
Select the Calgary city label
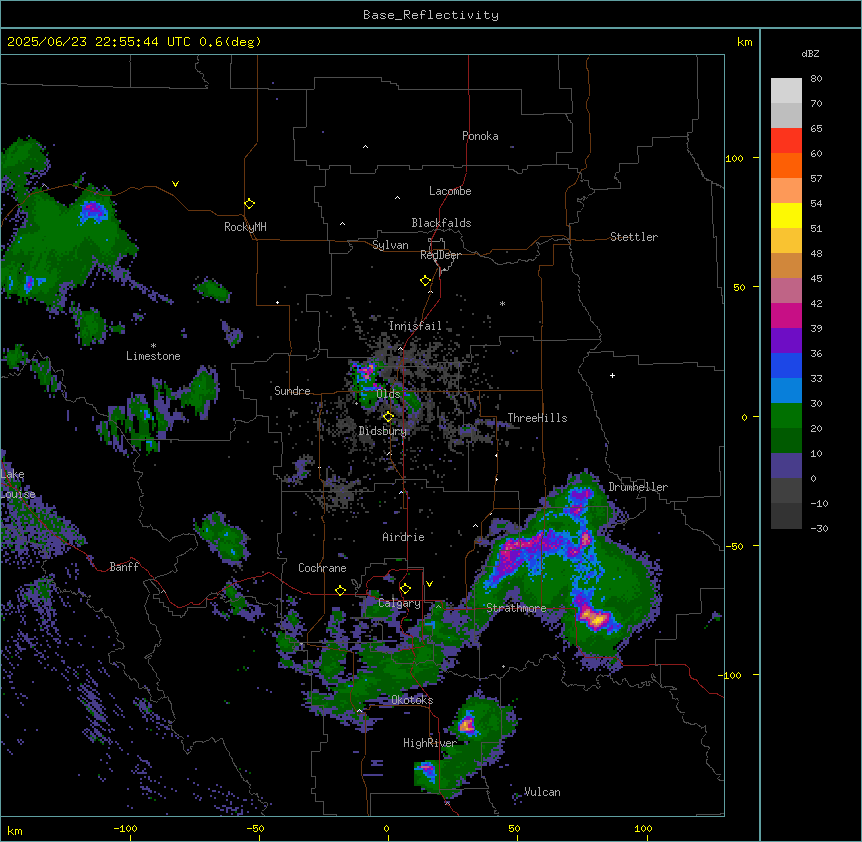[x=399, y=603]
